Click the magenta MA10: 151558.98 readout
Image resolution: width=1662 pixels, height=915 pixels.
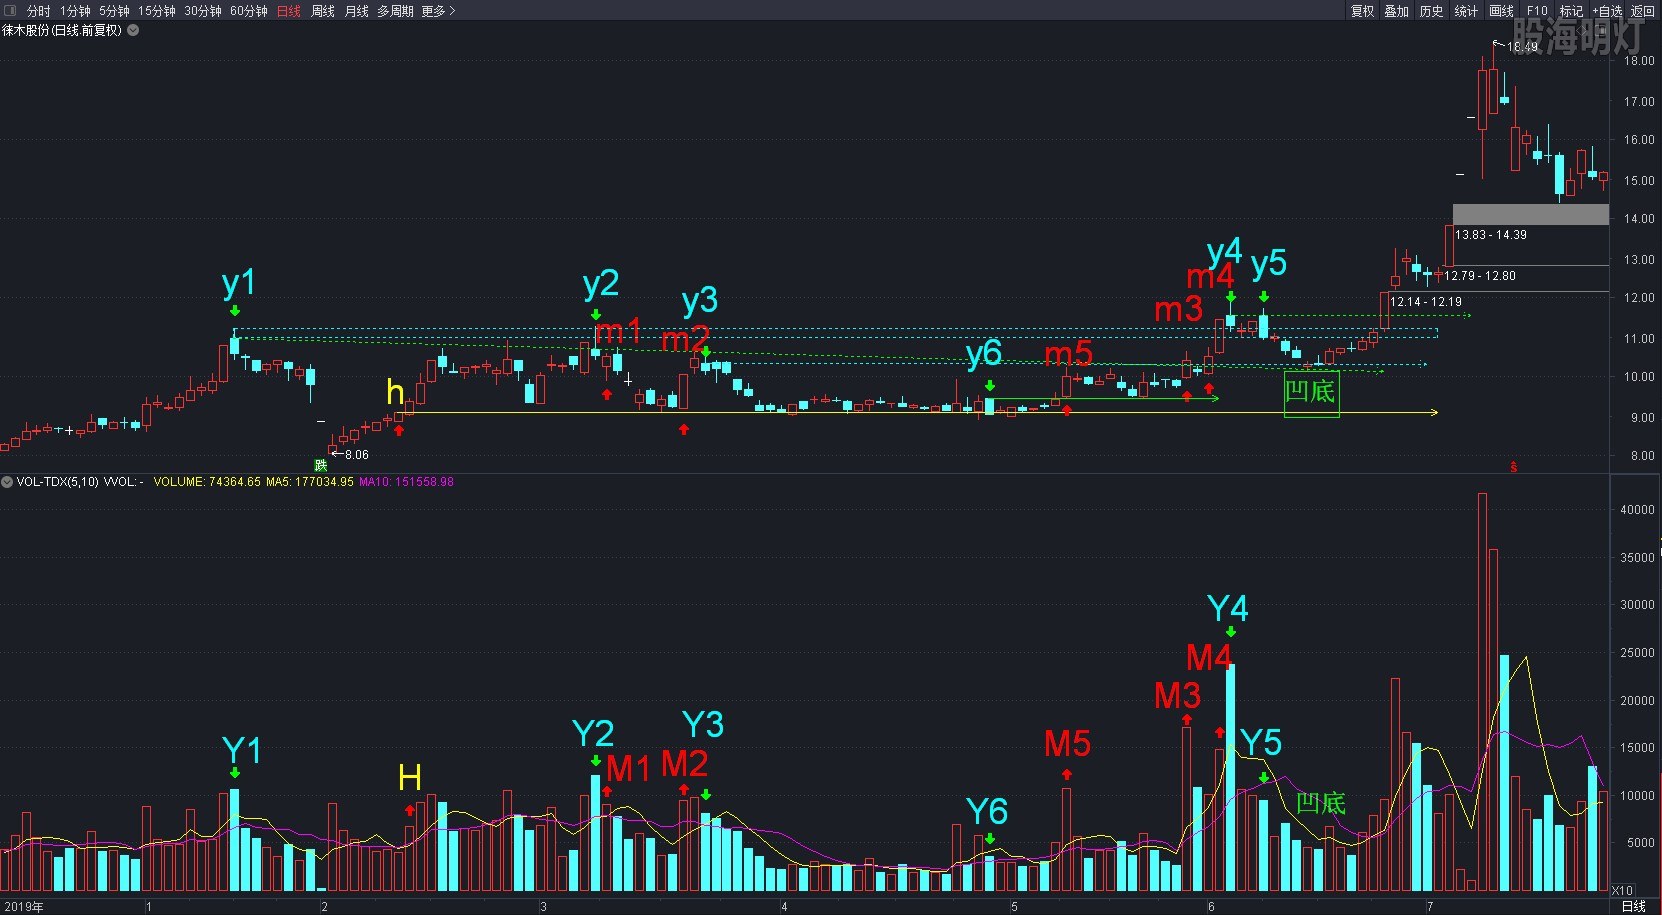406,482
